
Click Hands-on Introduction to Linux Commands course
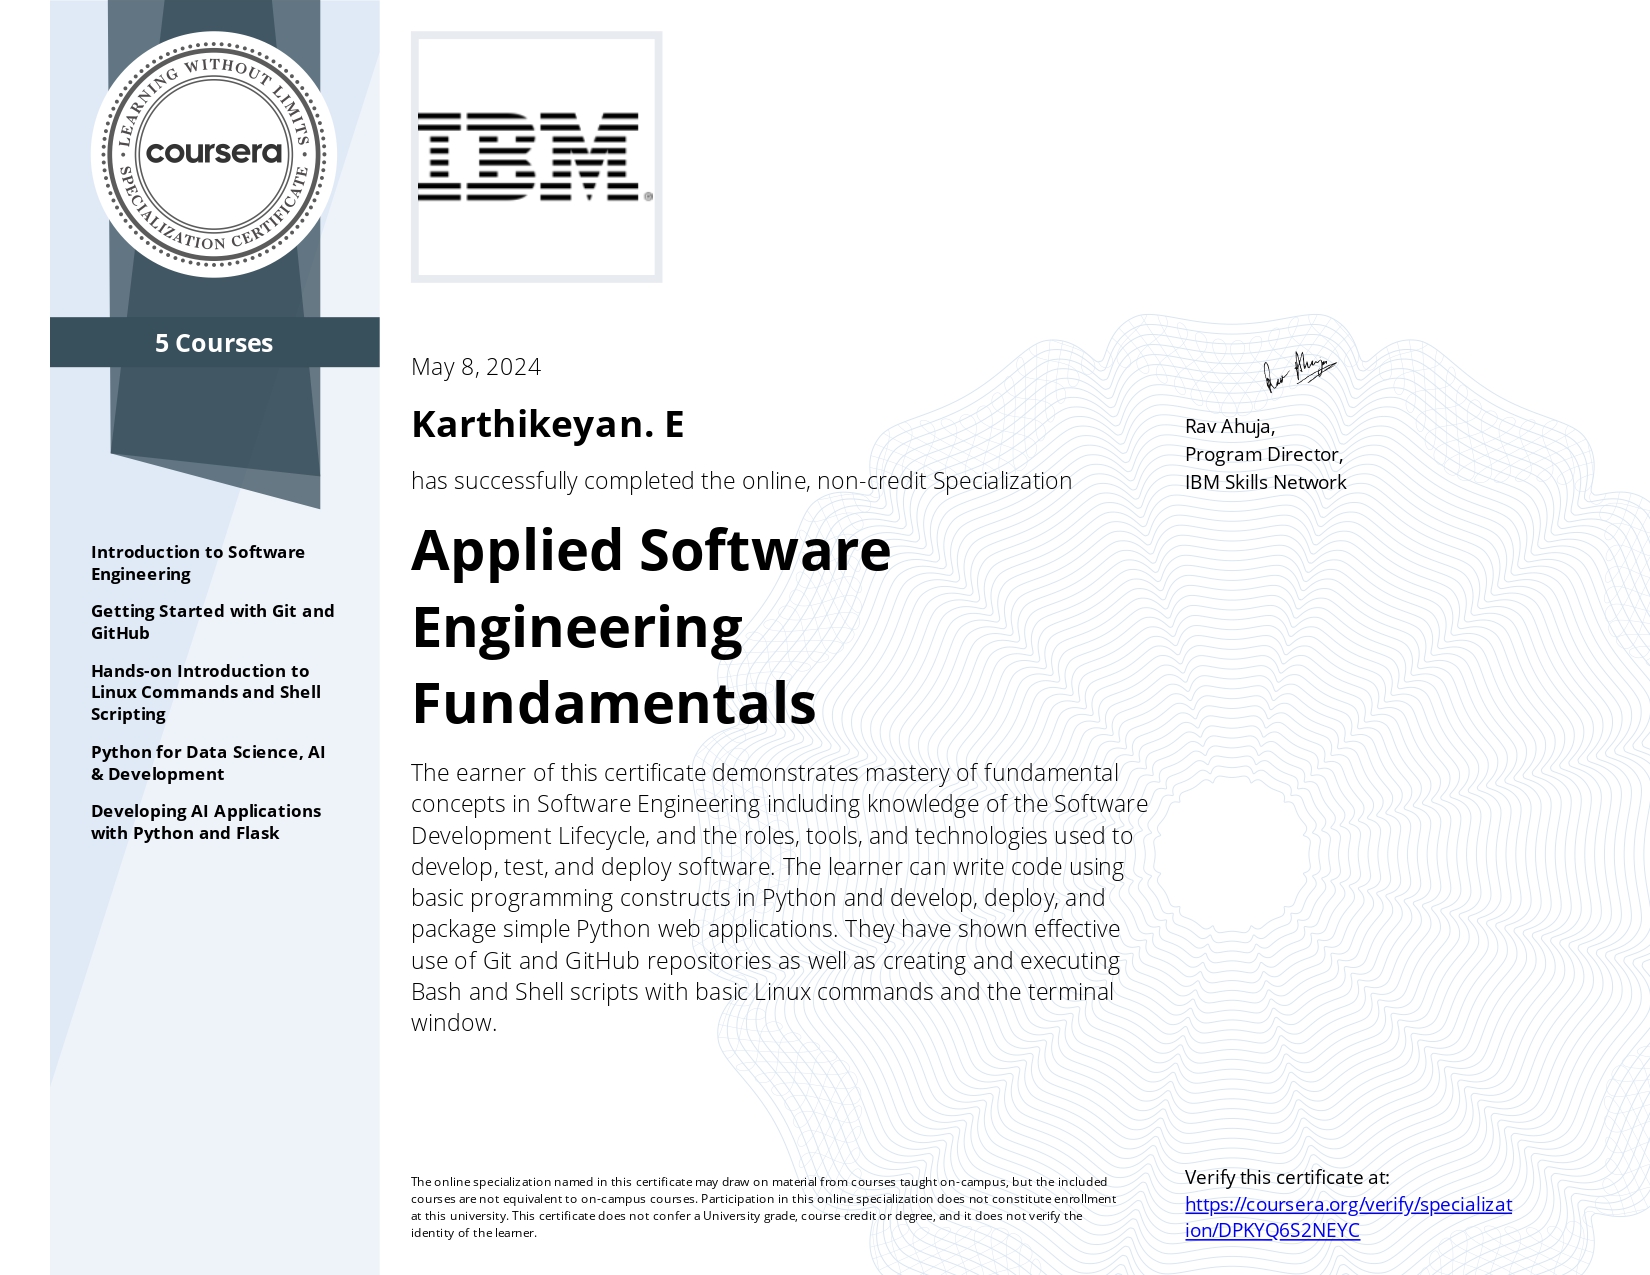(205, 692)
